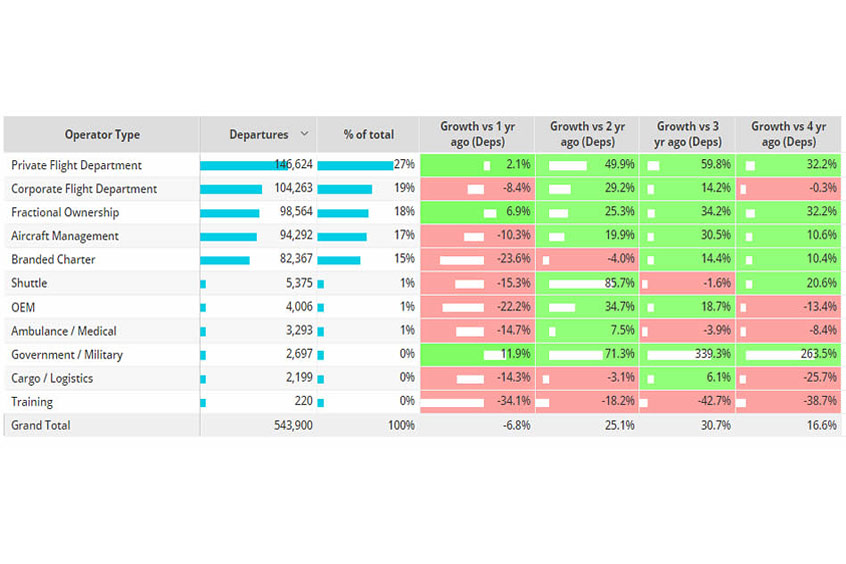Viewport: 846px width, 564px height.
Task: Open the Departures column sort dropdown arrow
Action: click(305, 134)
